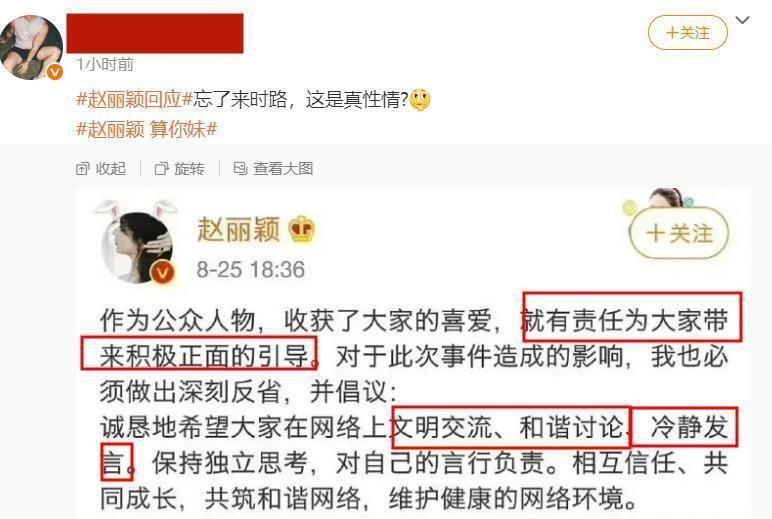The width and height of the screenshot is (772, 519).
Task: Follow the poster with 关注 button
Action: [x=688, y=32]
